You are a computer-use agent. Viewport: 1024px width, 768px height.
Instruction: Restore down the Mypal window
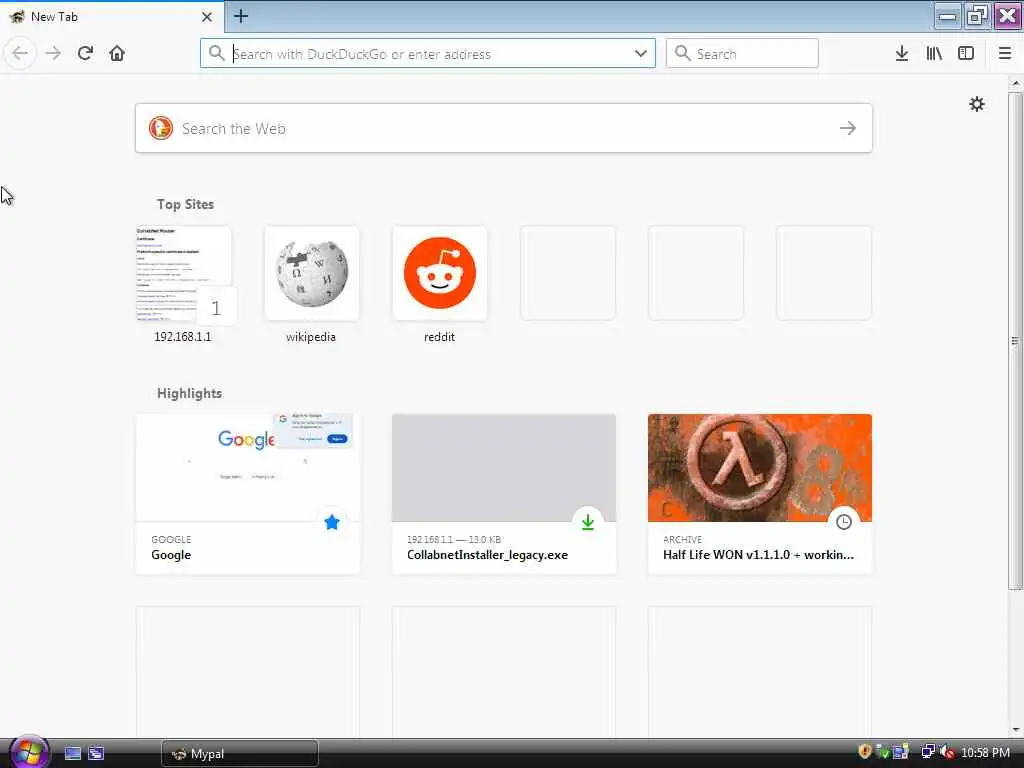[977, 16]
